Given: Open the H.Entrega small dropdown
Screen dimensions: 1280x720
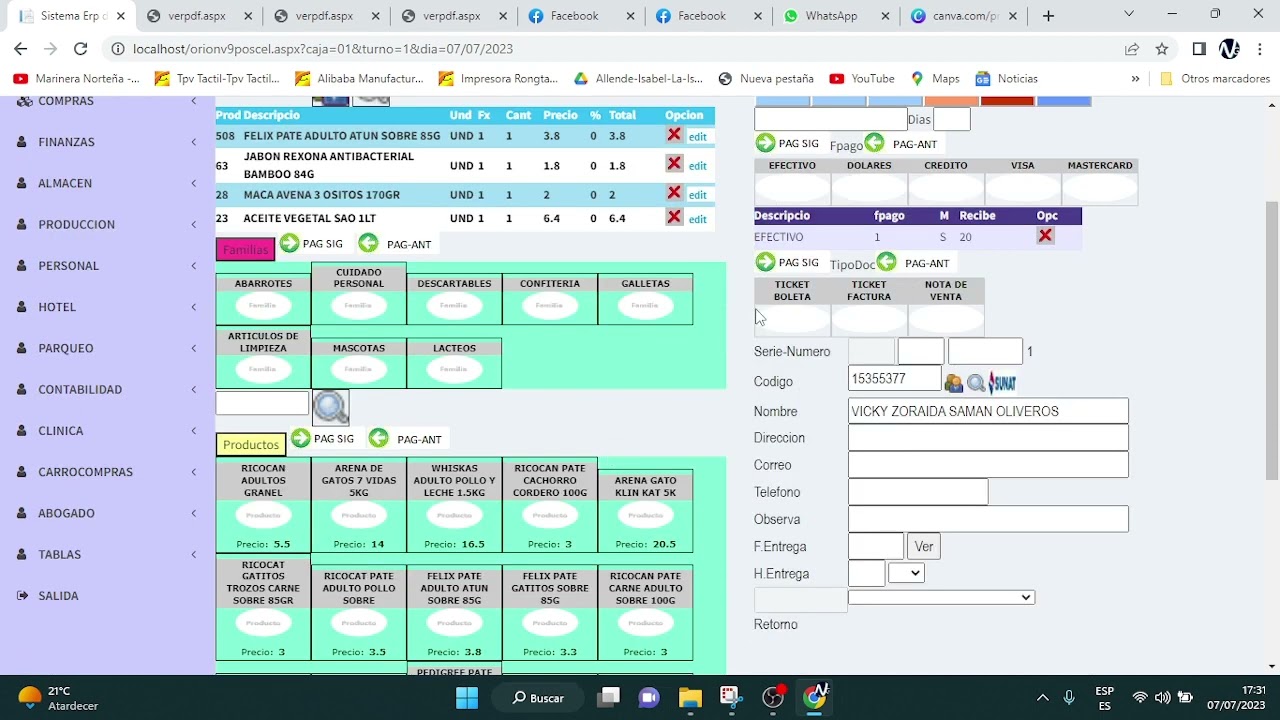Looking at the screenshot, I should pyautogui.click(x=906, y=573).
